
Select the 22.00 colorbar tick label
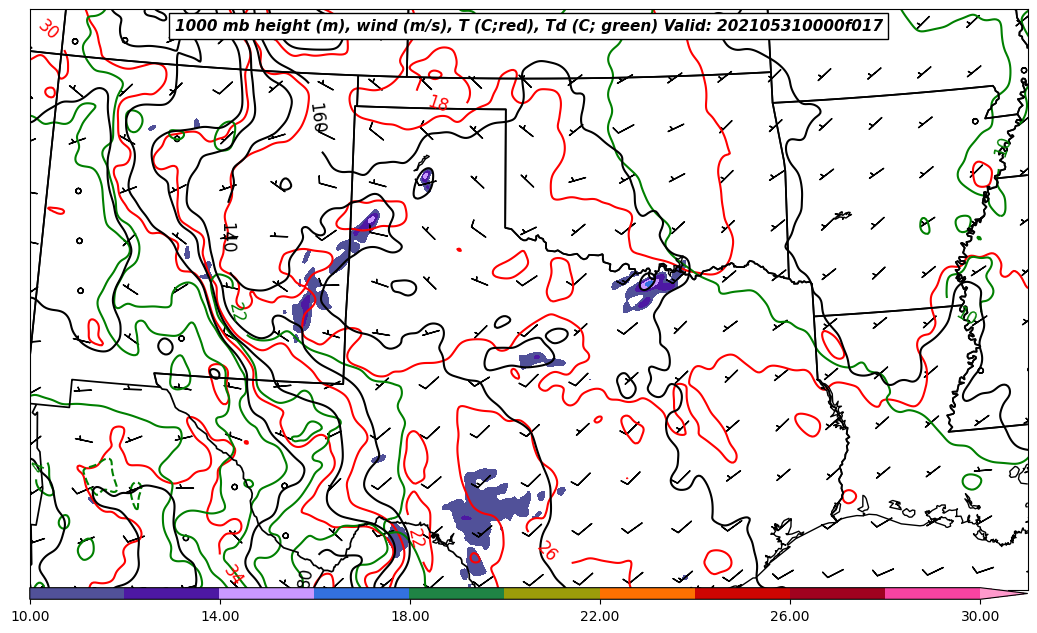[x=600, y=616]
